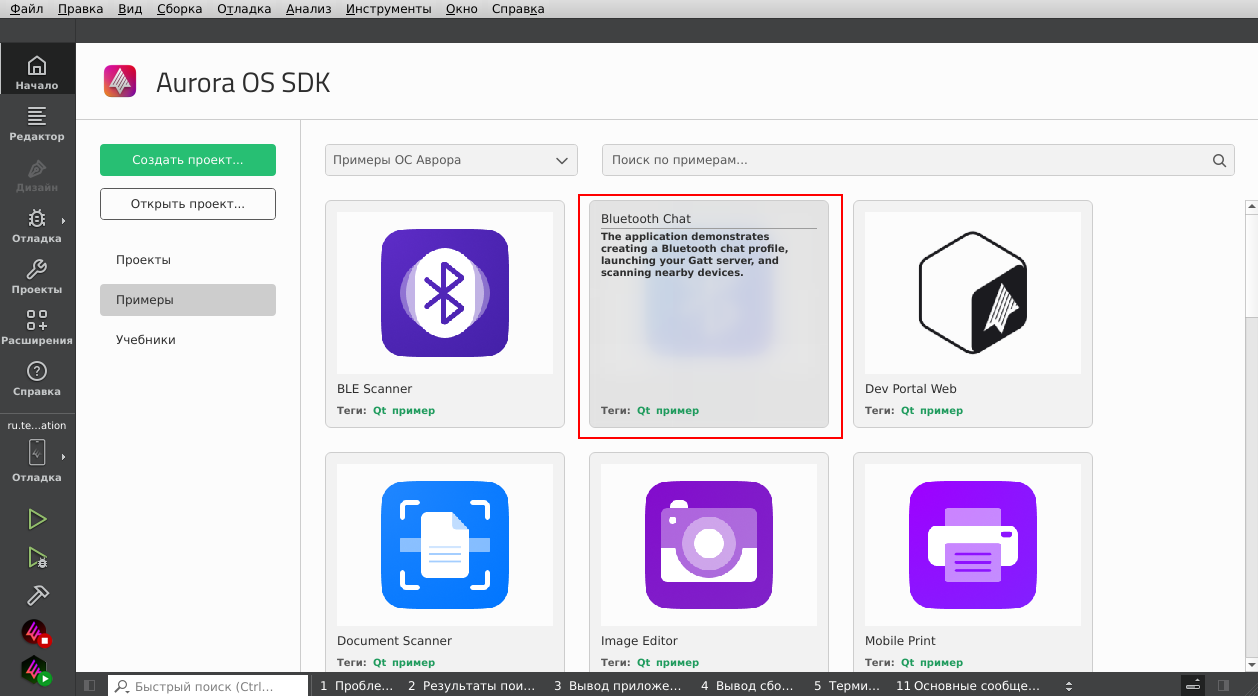Open the Welcome (Начало) mode

(37, 73)
